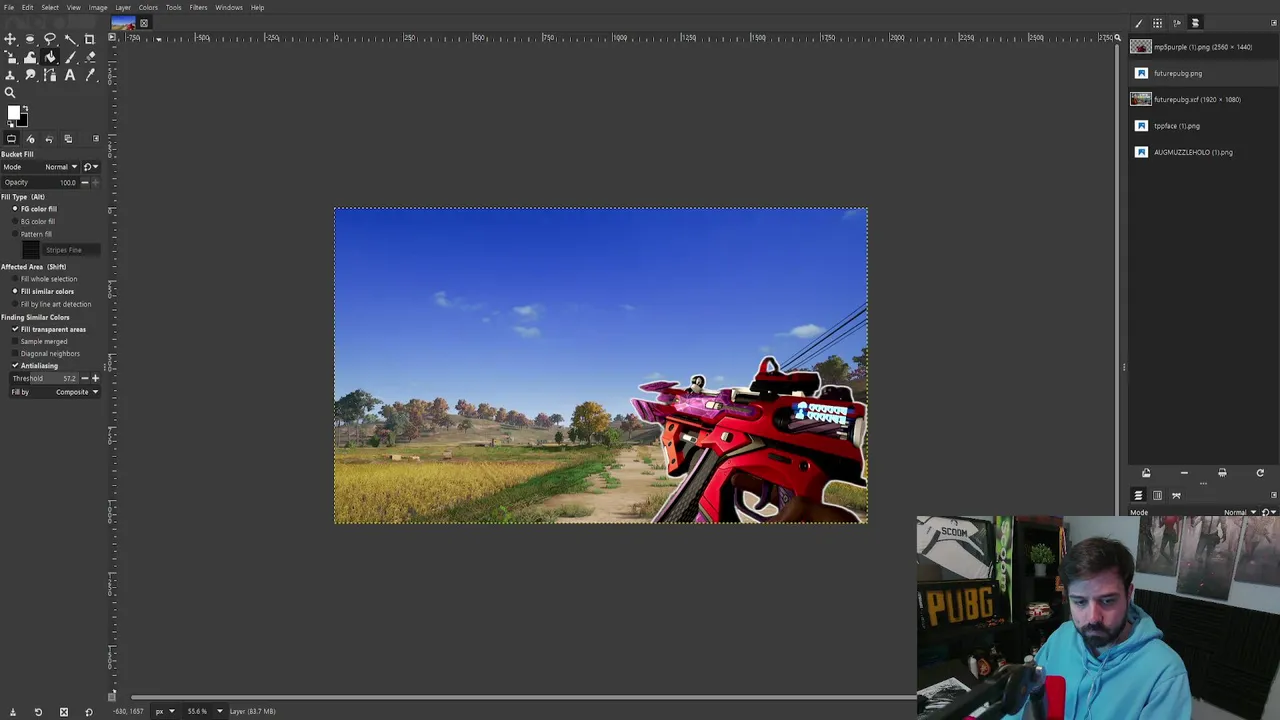The width and height of the screenshot is (1280, 720).
Task: Select the Paths tool
Action: (50, 75)
